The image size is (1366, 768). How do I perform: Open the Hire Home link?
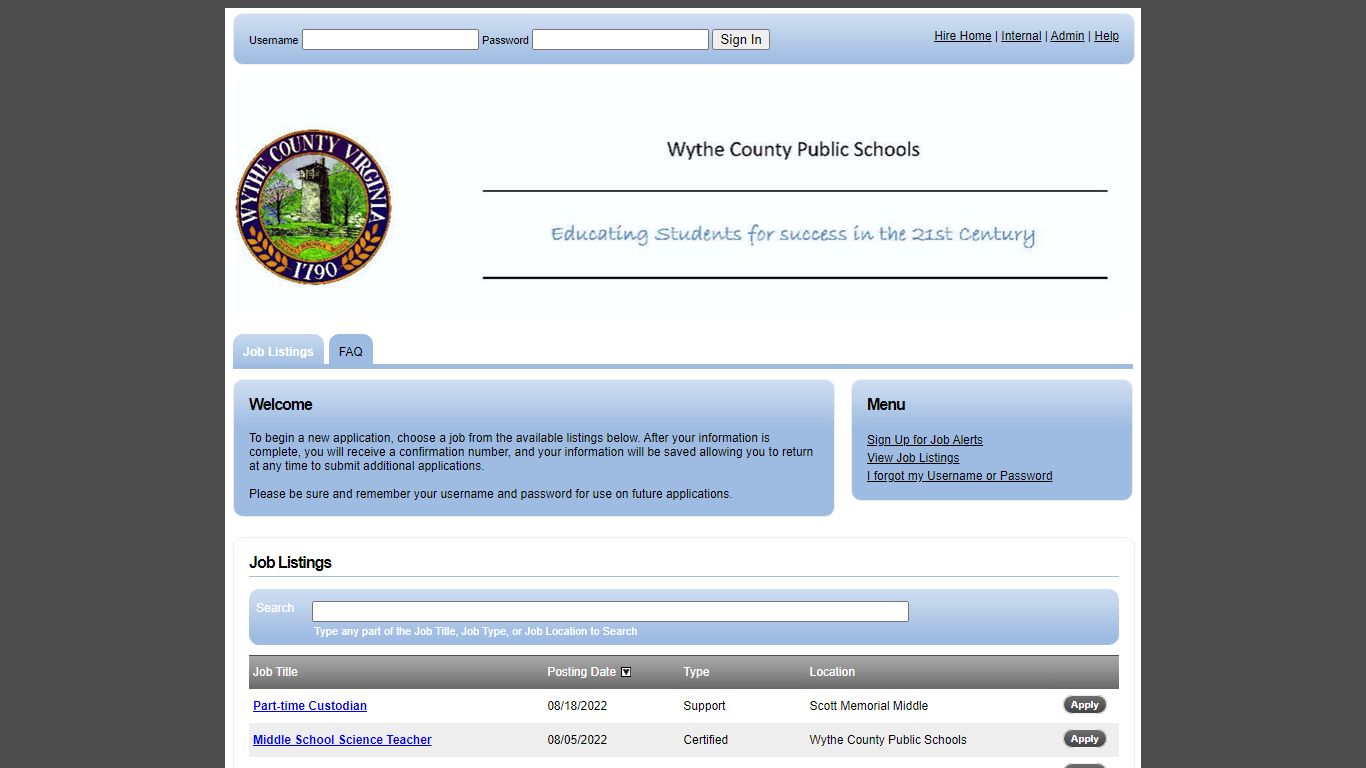pyautogui.click(x=963, y=36)
